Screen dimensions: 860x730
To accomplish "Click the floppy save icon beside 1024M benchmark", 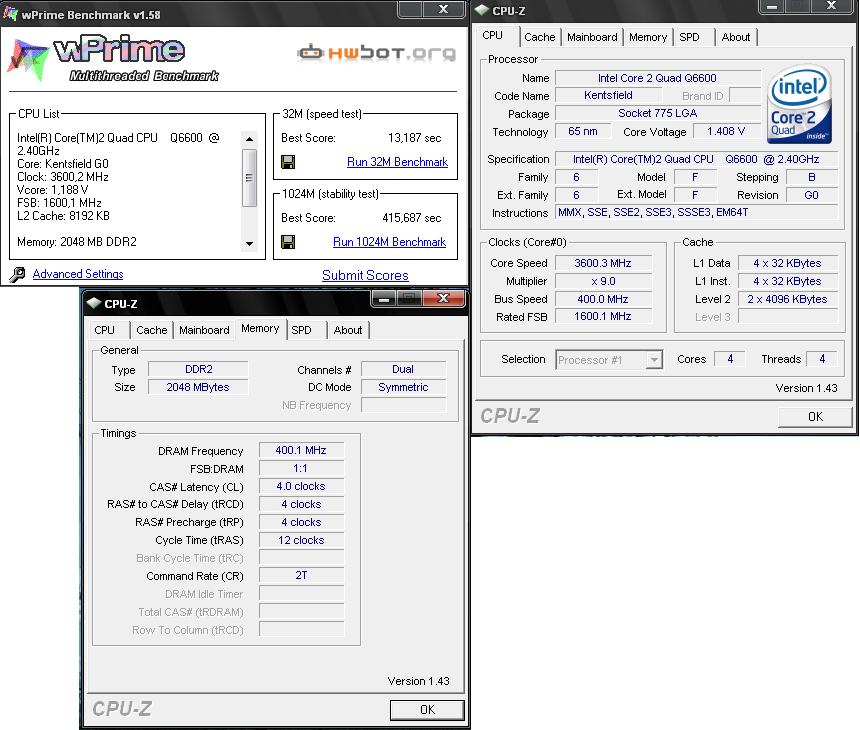I will click(x=288, y=242).
